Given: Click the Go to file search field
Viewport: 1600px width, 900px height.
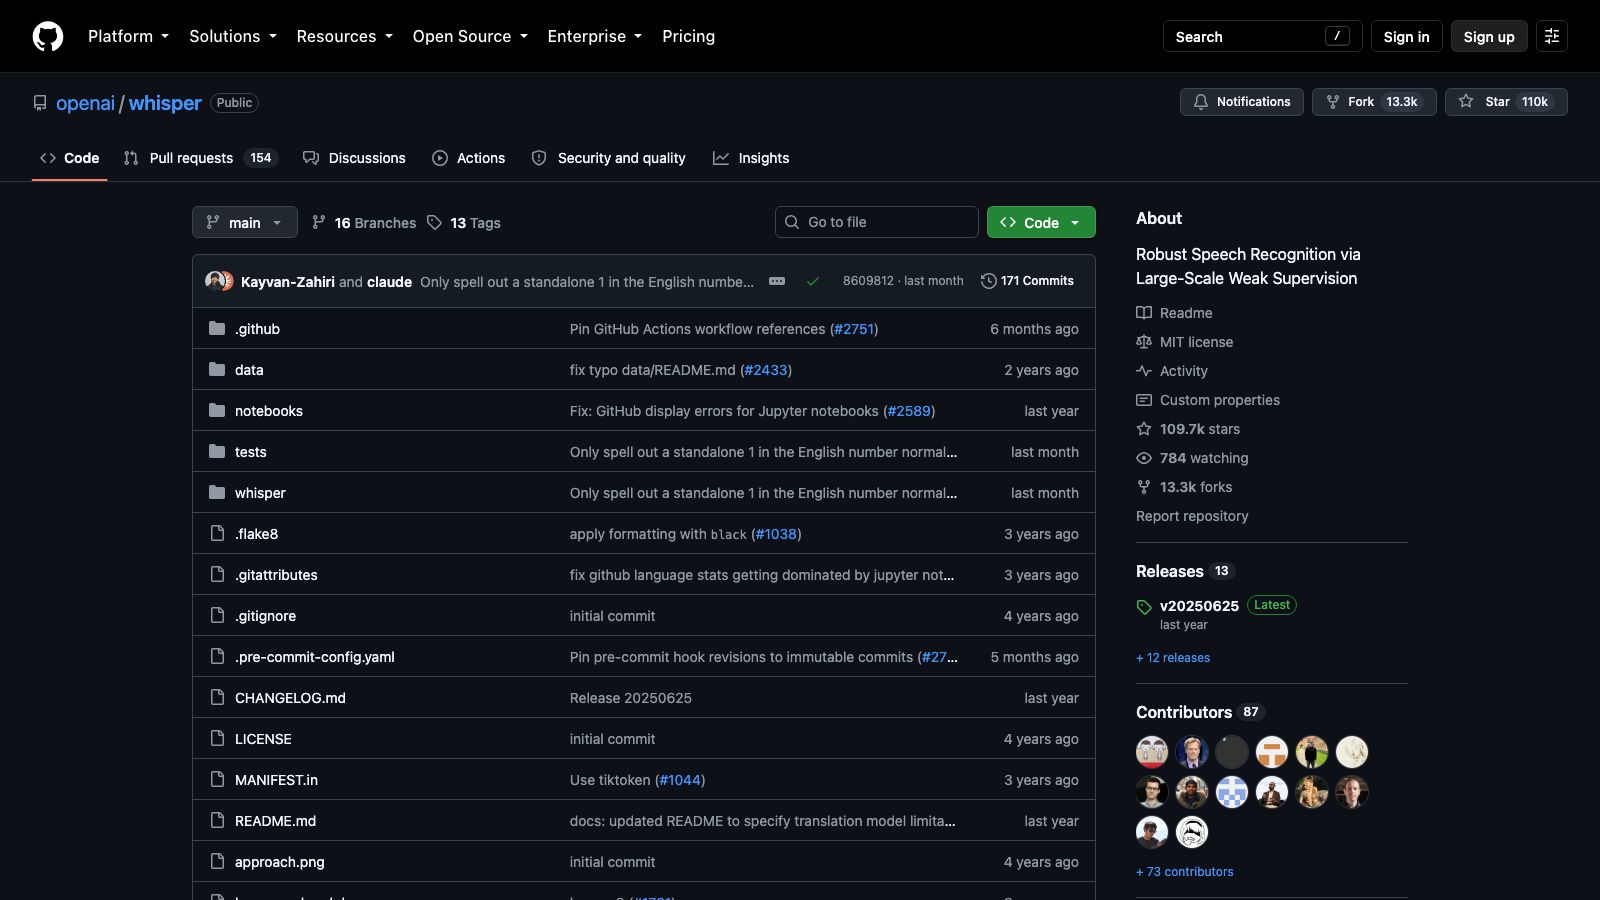Looking at the screenshot, I should tap(877, 222).
